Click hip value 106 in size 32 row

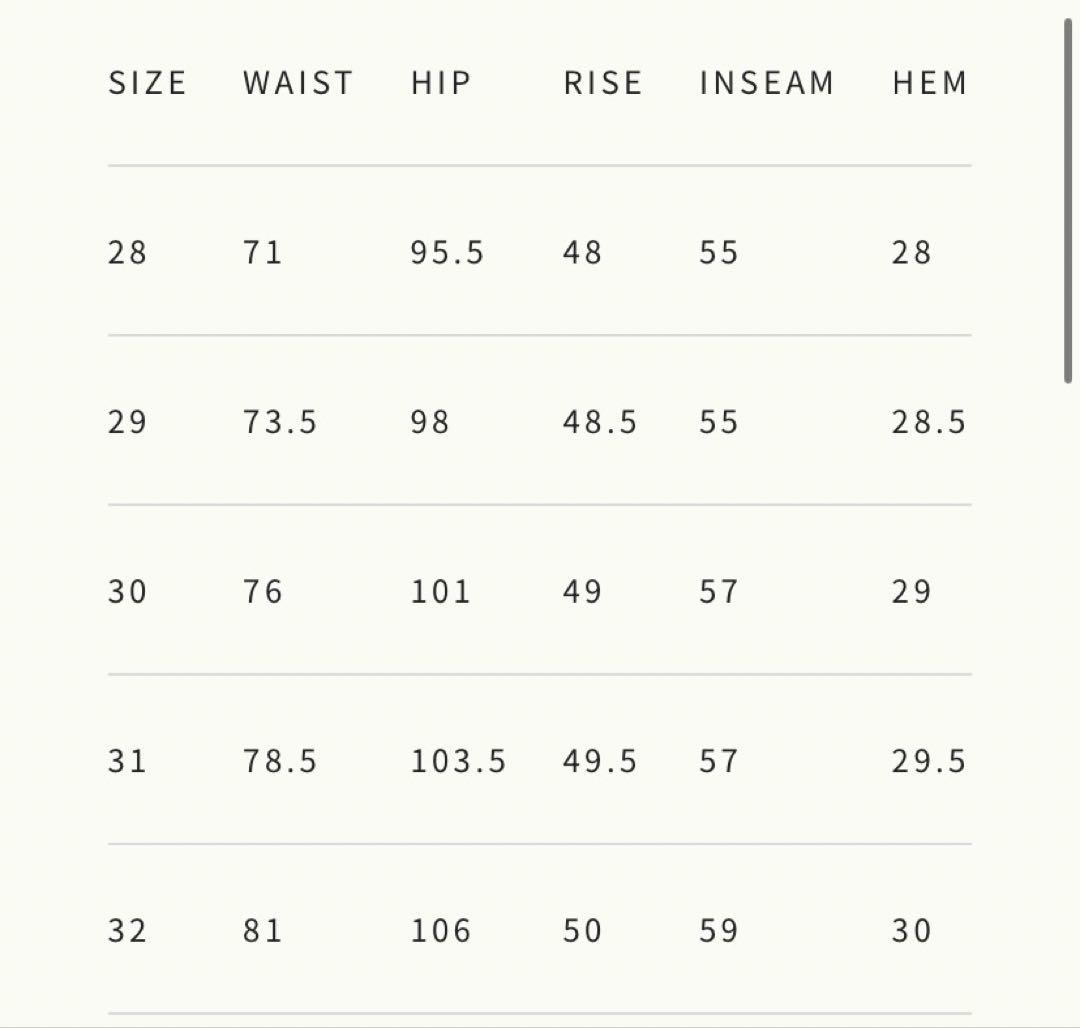coord(441,932)
